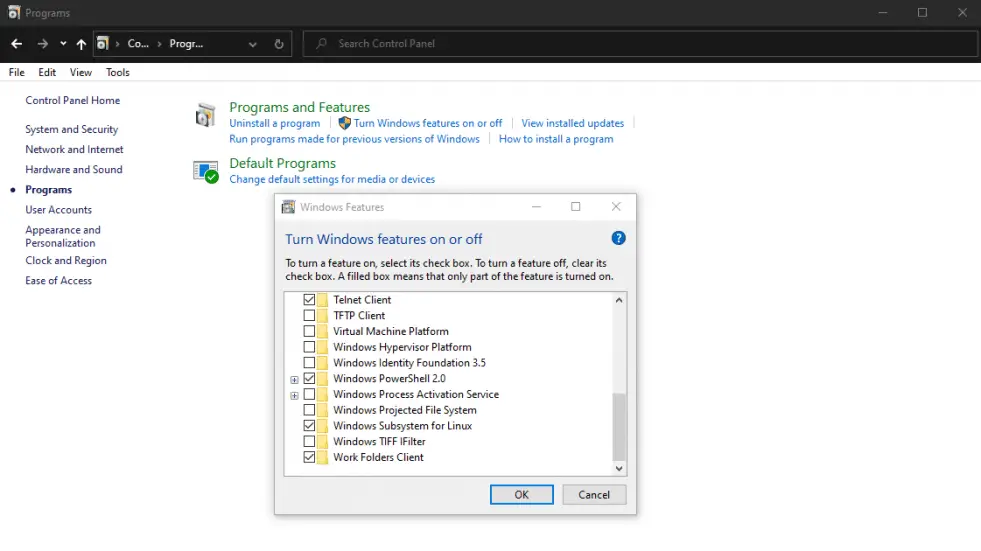The width and height of the screenshot is (981, 551).
Task: Click the Control Panel icon in the address bar
Action: (103, 43)
